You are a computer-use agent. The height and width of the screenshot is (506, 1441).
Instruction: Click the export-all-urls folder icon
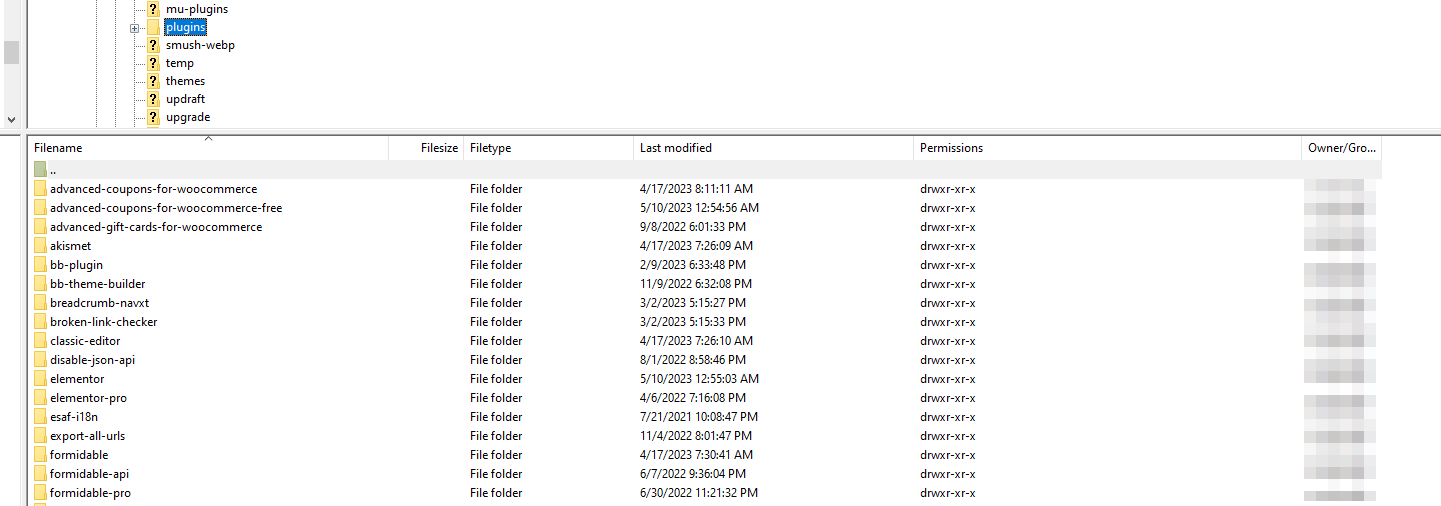point(40,436)
